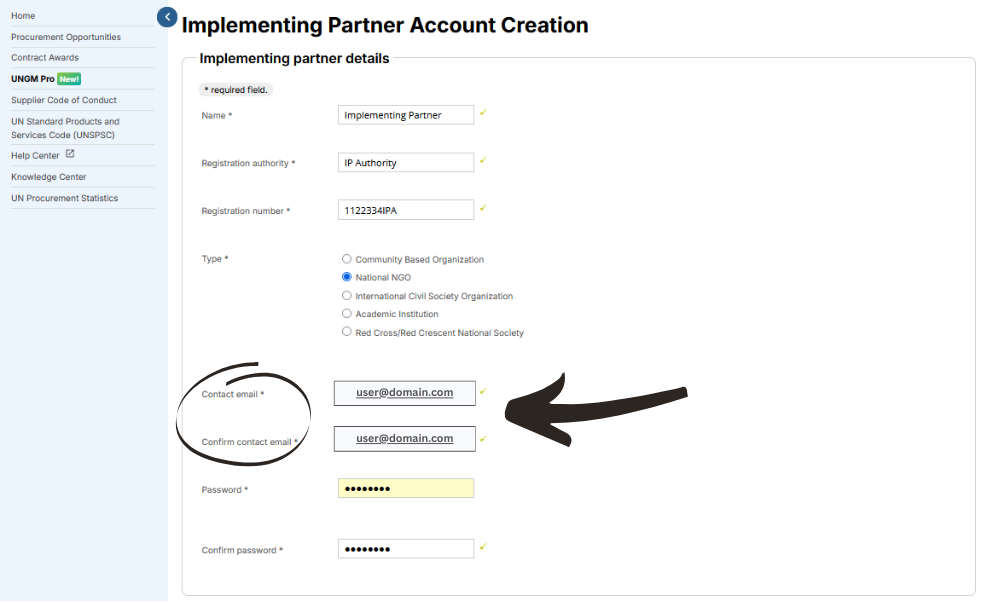Focus the Registration number input field
982x603 pixels.
pyautogui.click(x=406, y=210)
